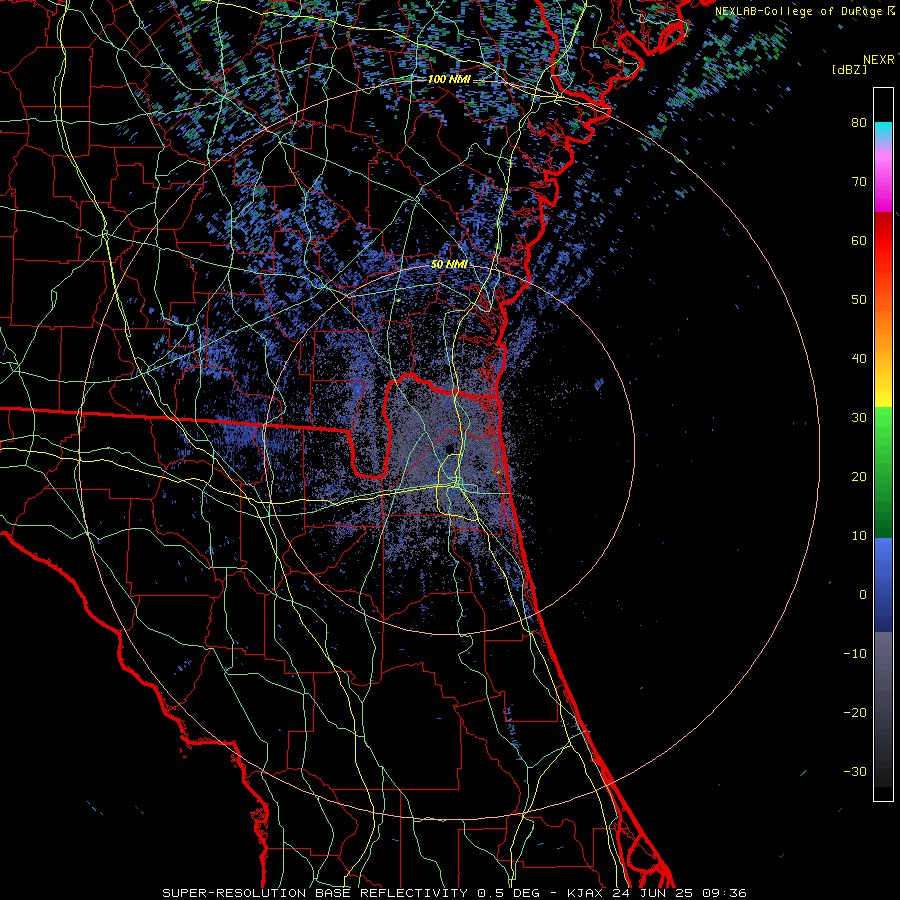Select the 30 dBZ scale value
Image resolution: width=900 pixels, height=900 pixels.
(x=859, y=418)
